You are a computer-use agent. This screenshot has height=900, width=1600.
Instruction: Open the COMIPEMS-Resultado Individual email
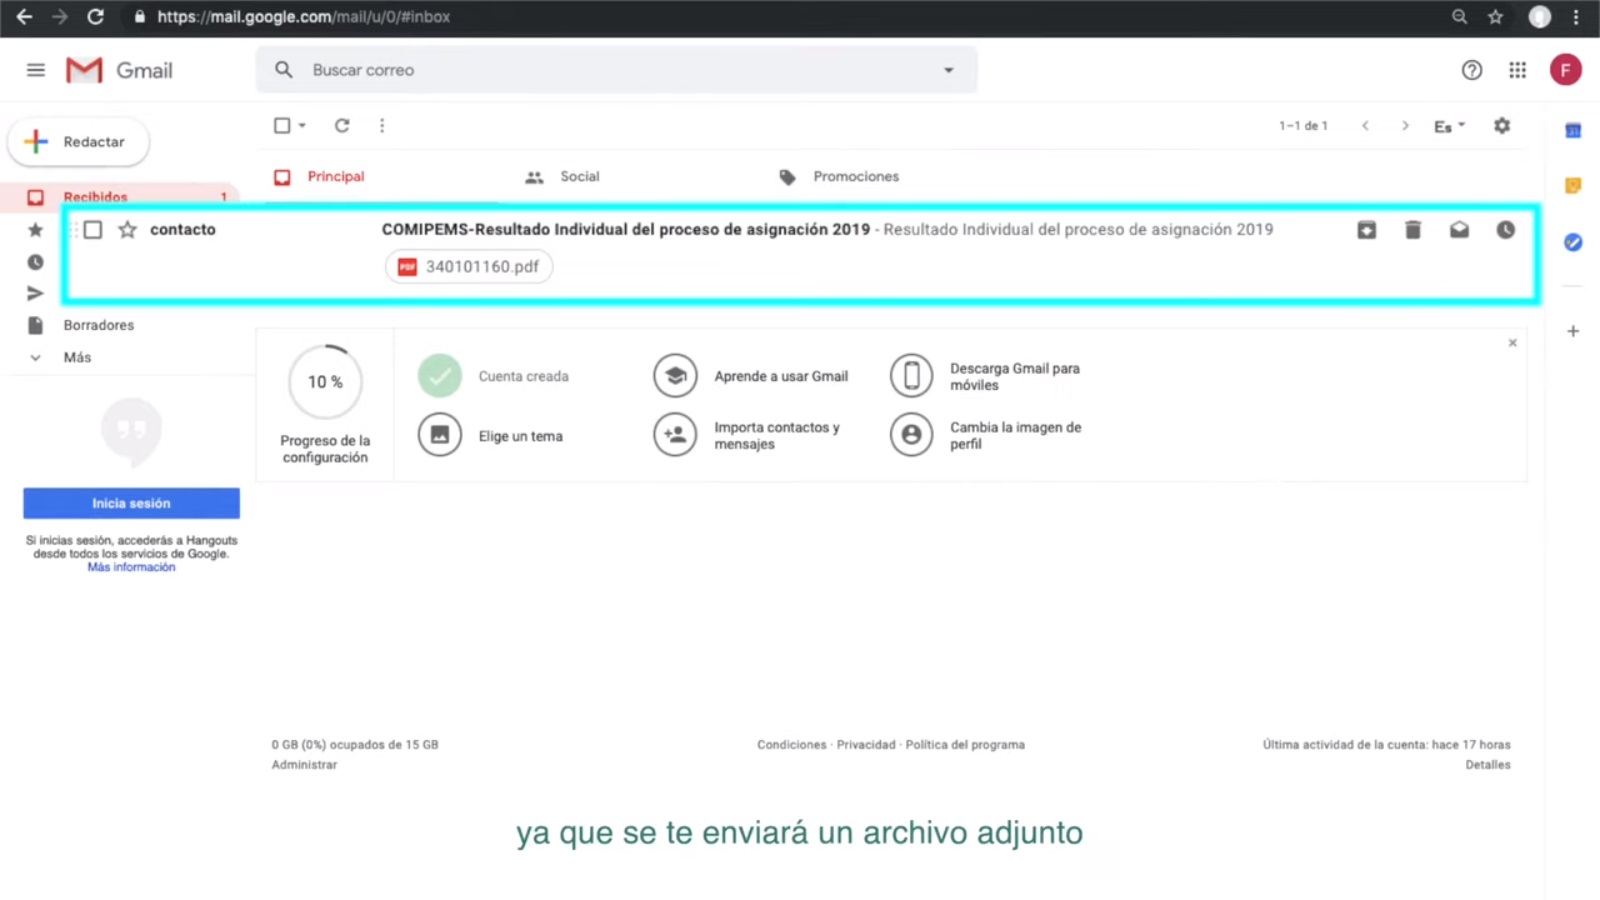click(626, 230)
